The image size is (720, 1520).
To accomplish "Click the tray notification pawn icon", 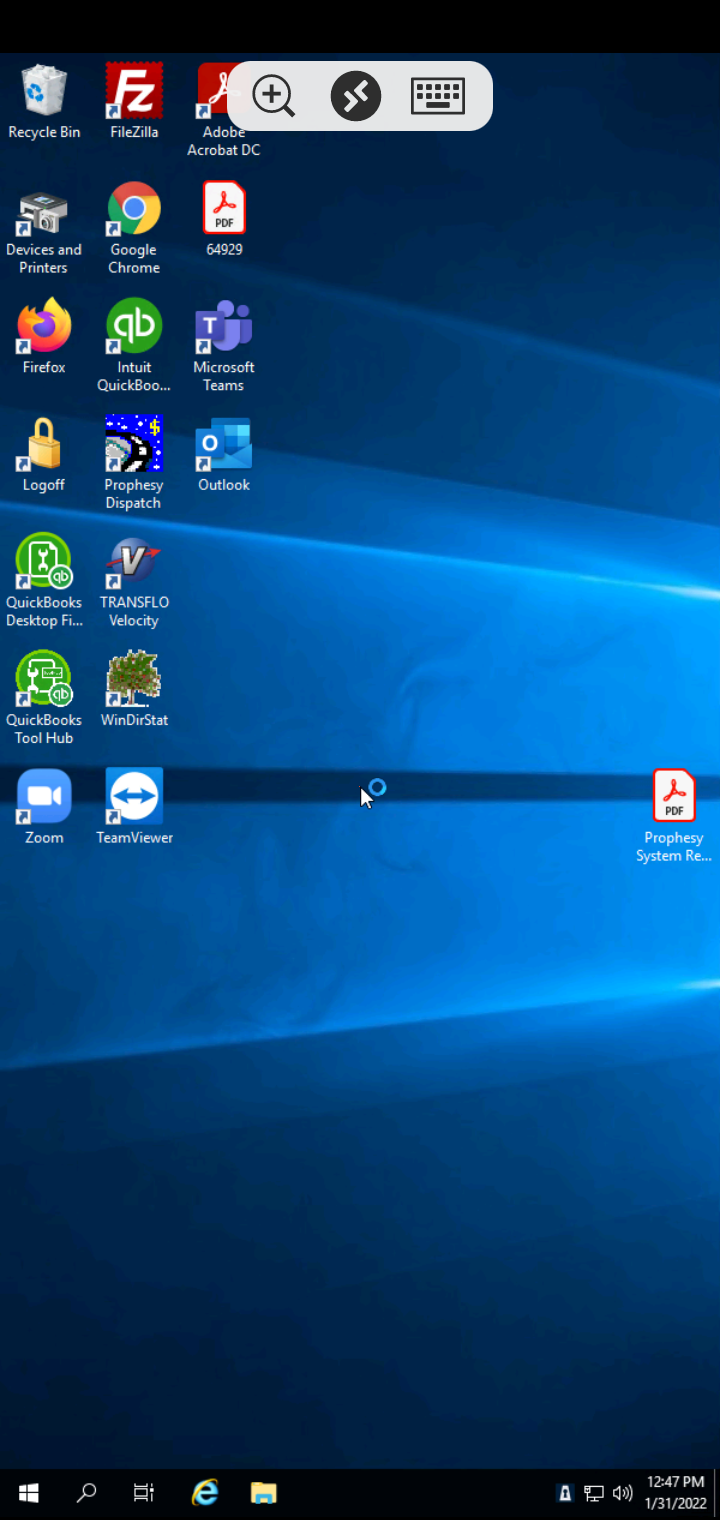I will click(565, 1494).
